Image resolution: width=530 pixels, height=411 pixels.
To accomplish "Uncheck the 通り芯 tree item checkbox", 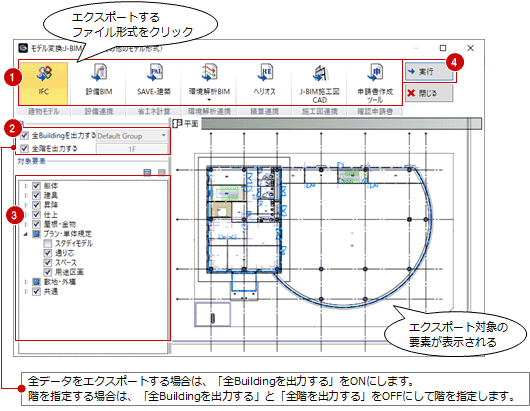I will [x=48, y=253].
